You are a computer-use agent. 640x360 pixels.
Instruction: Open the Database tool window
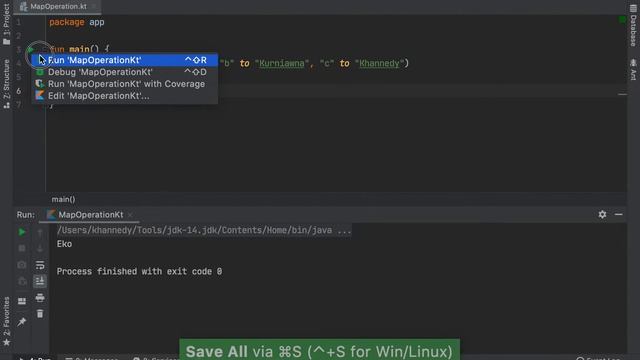coord(633,26)
